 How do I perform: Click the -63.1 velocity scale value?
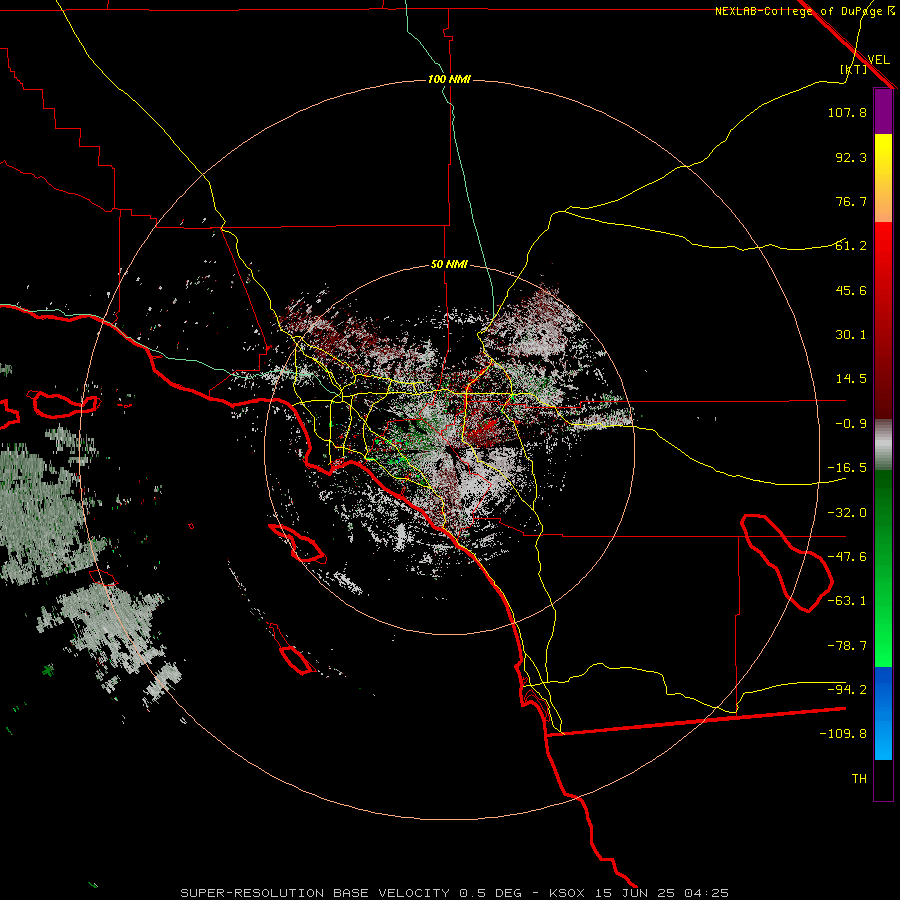[847, 601]
